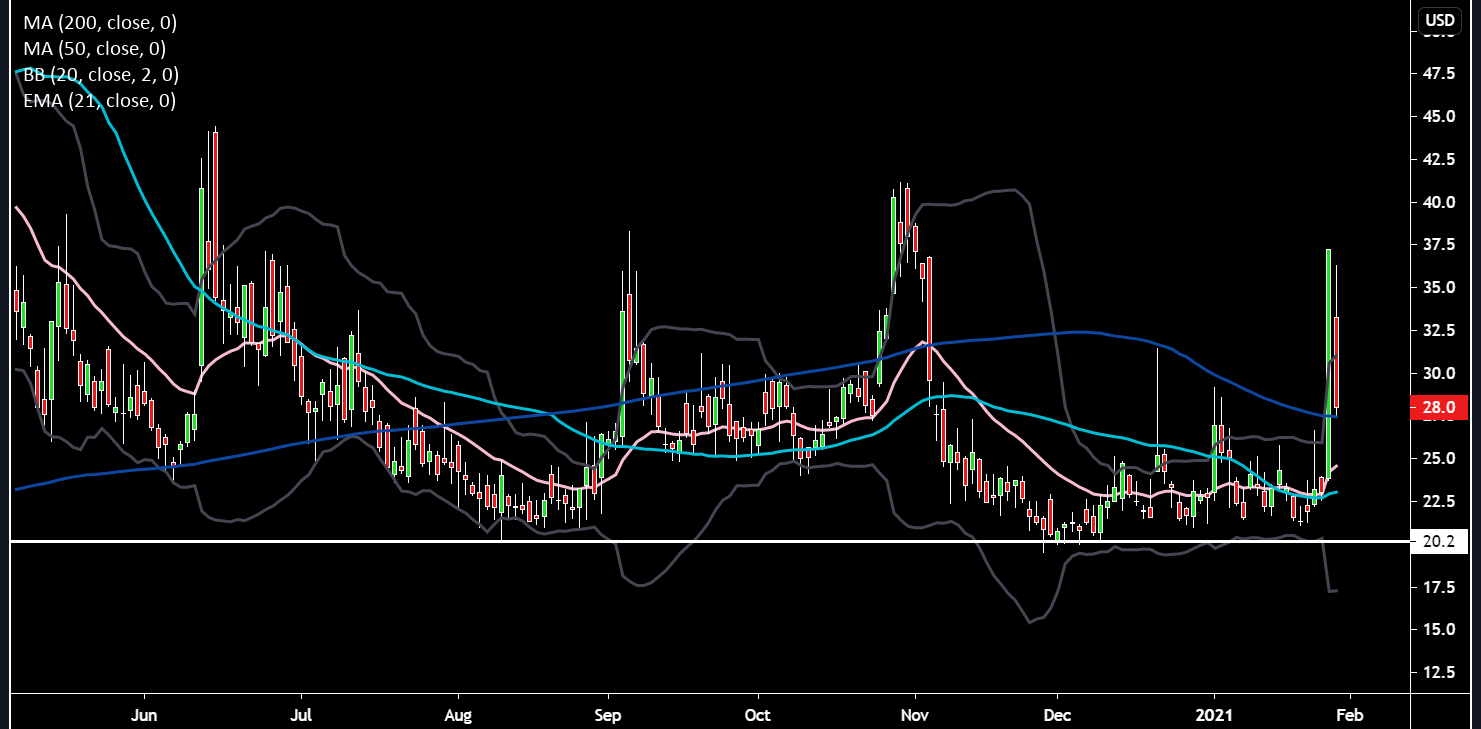Image resolution: width=1481 pixels, height=729 pixels.
Task: Click the 20.2 horizontal line price label
Action: [1440, 542]
